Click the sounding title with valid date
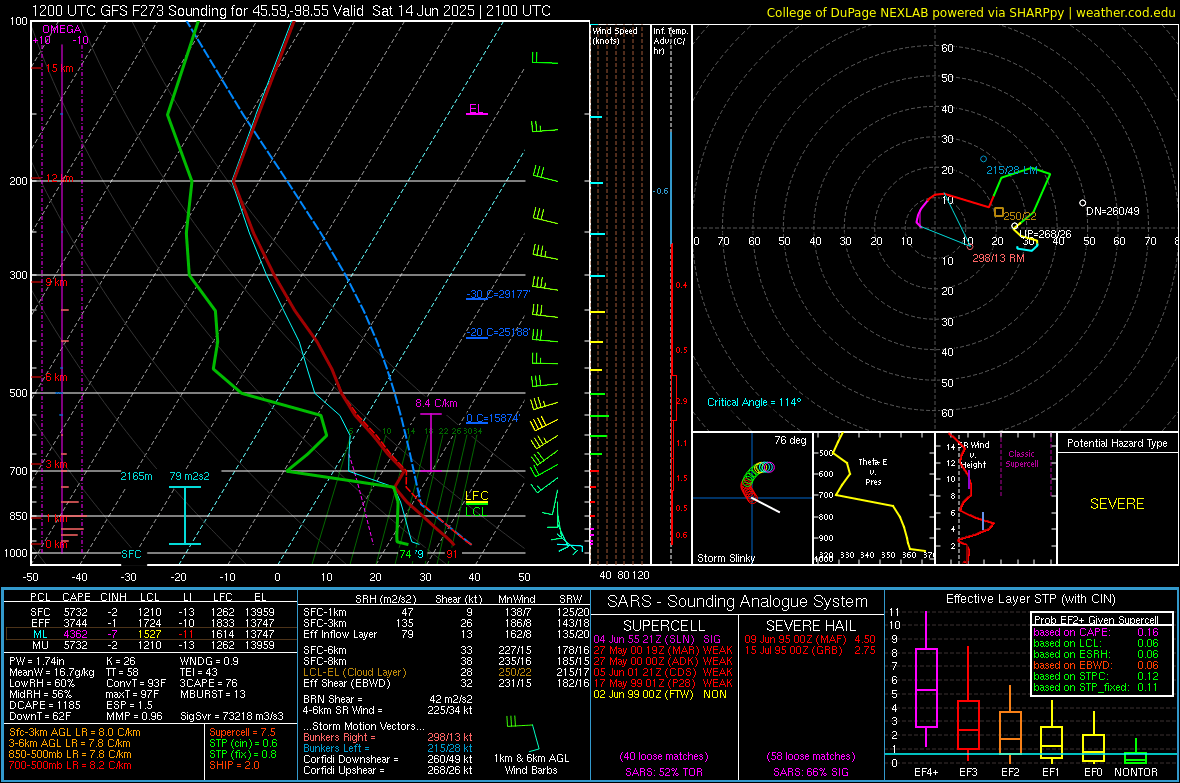The image size is (1180, 783). tap(291, 11)
